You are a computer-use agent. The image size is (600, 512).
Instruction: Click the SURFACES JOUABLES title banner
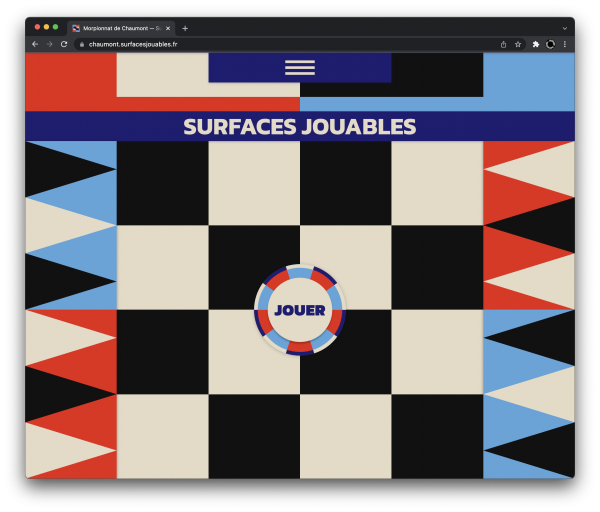(x=299, y=127)
